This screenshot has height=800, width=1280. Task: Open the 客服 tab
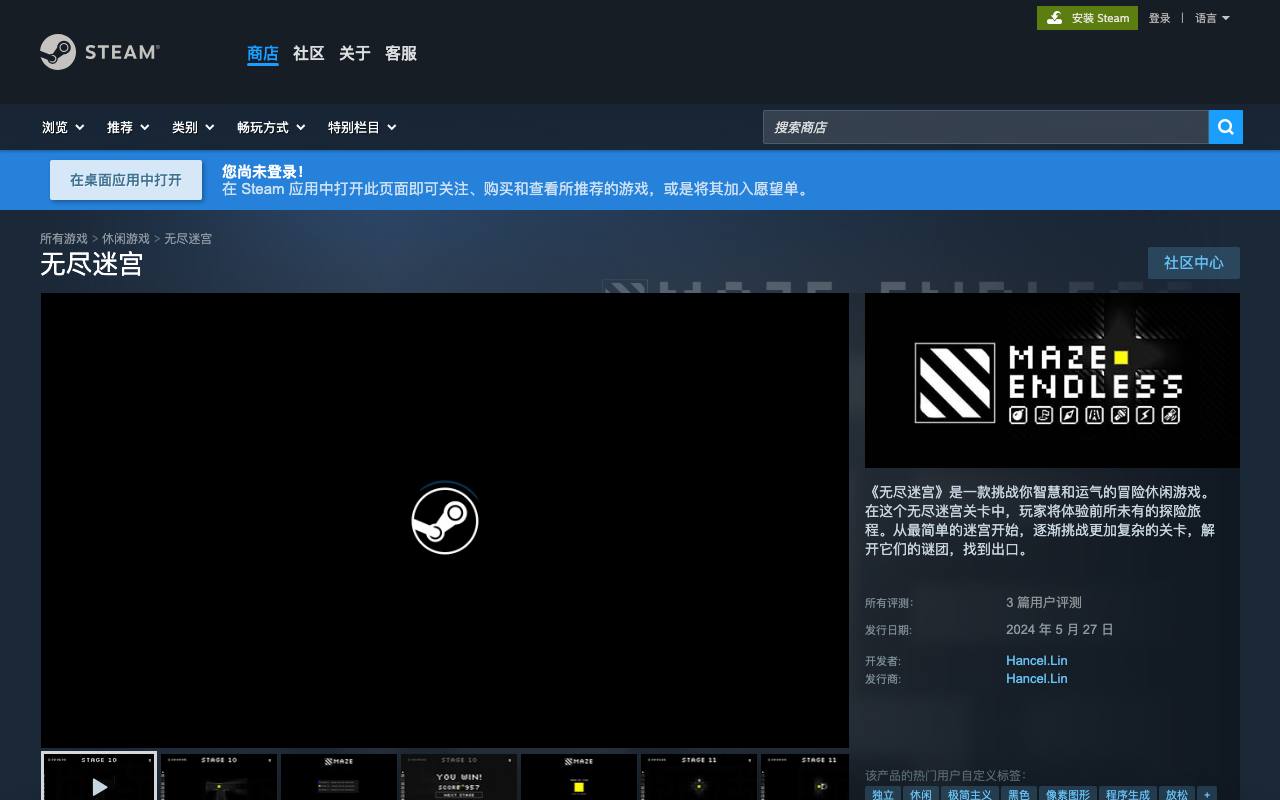[401, 54]
